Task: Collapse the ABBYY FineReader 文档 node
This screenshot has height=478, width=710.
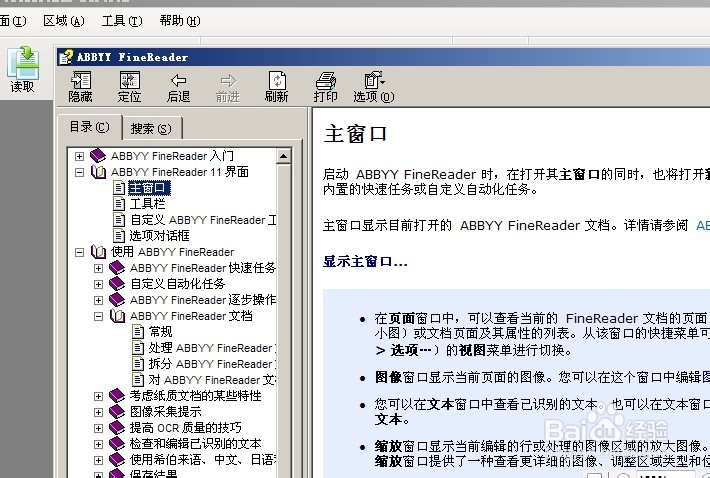Action: [x=98, y=316]
